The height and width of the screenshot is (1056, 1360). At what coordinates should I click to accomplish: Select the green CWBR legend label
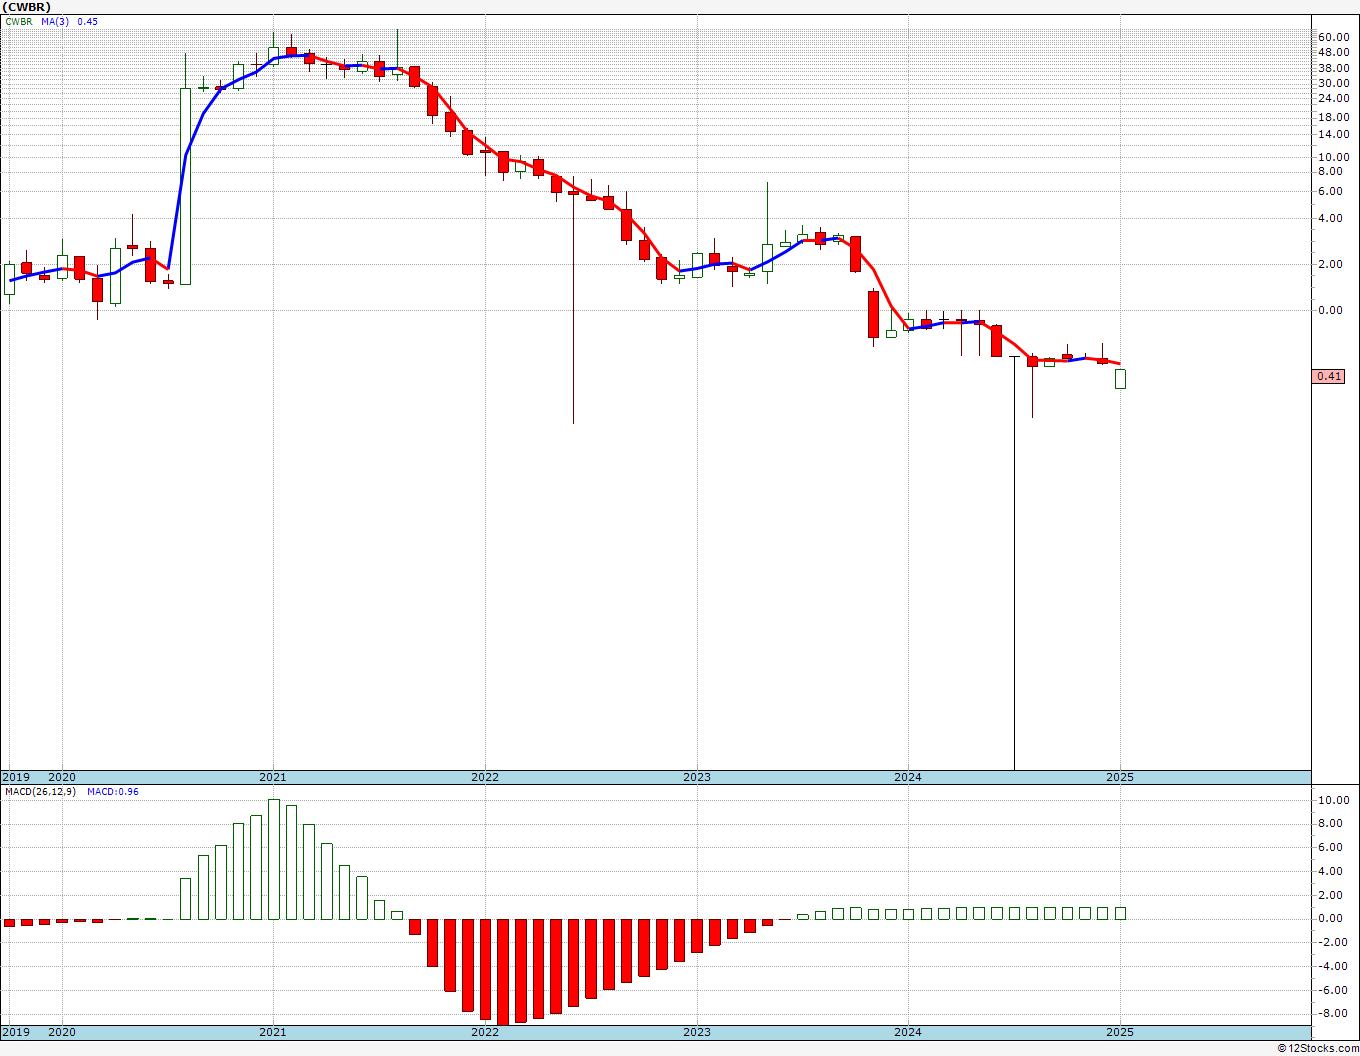point(19,21)
